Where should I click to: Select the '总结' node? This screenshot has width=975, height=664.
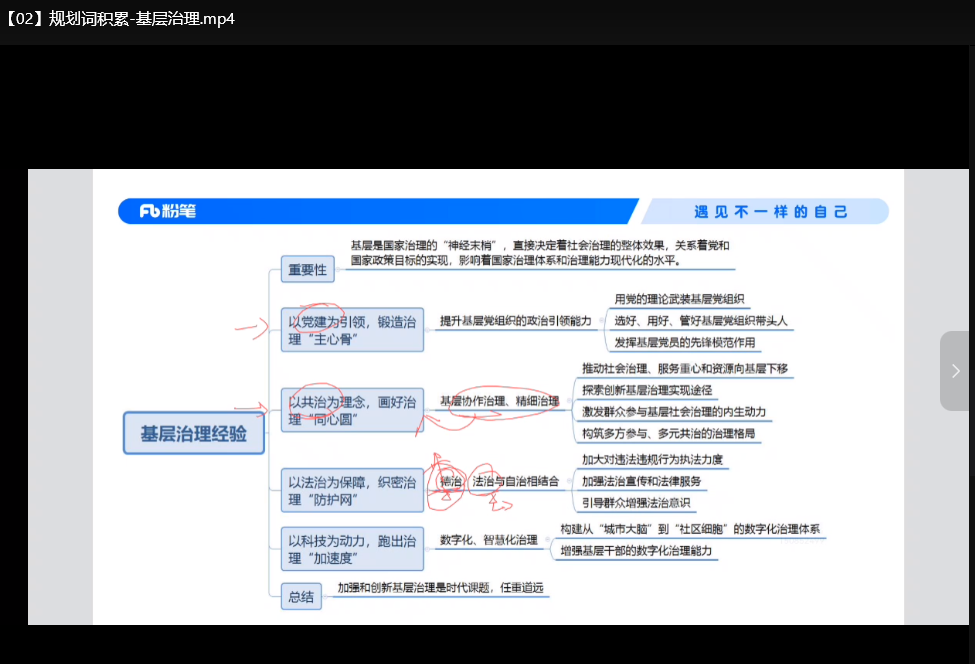coord(301,597)
